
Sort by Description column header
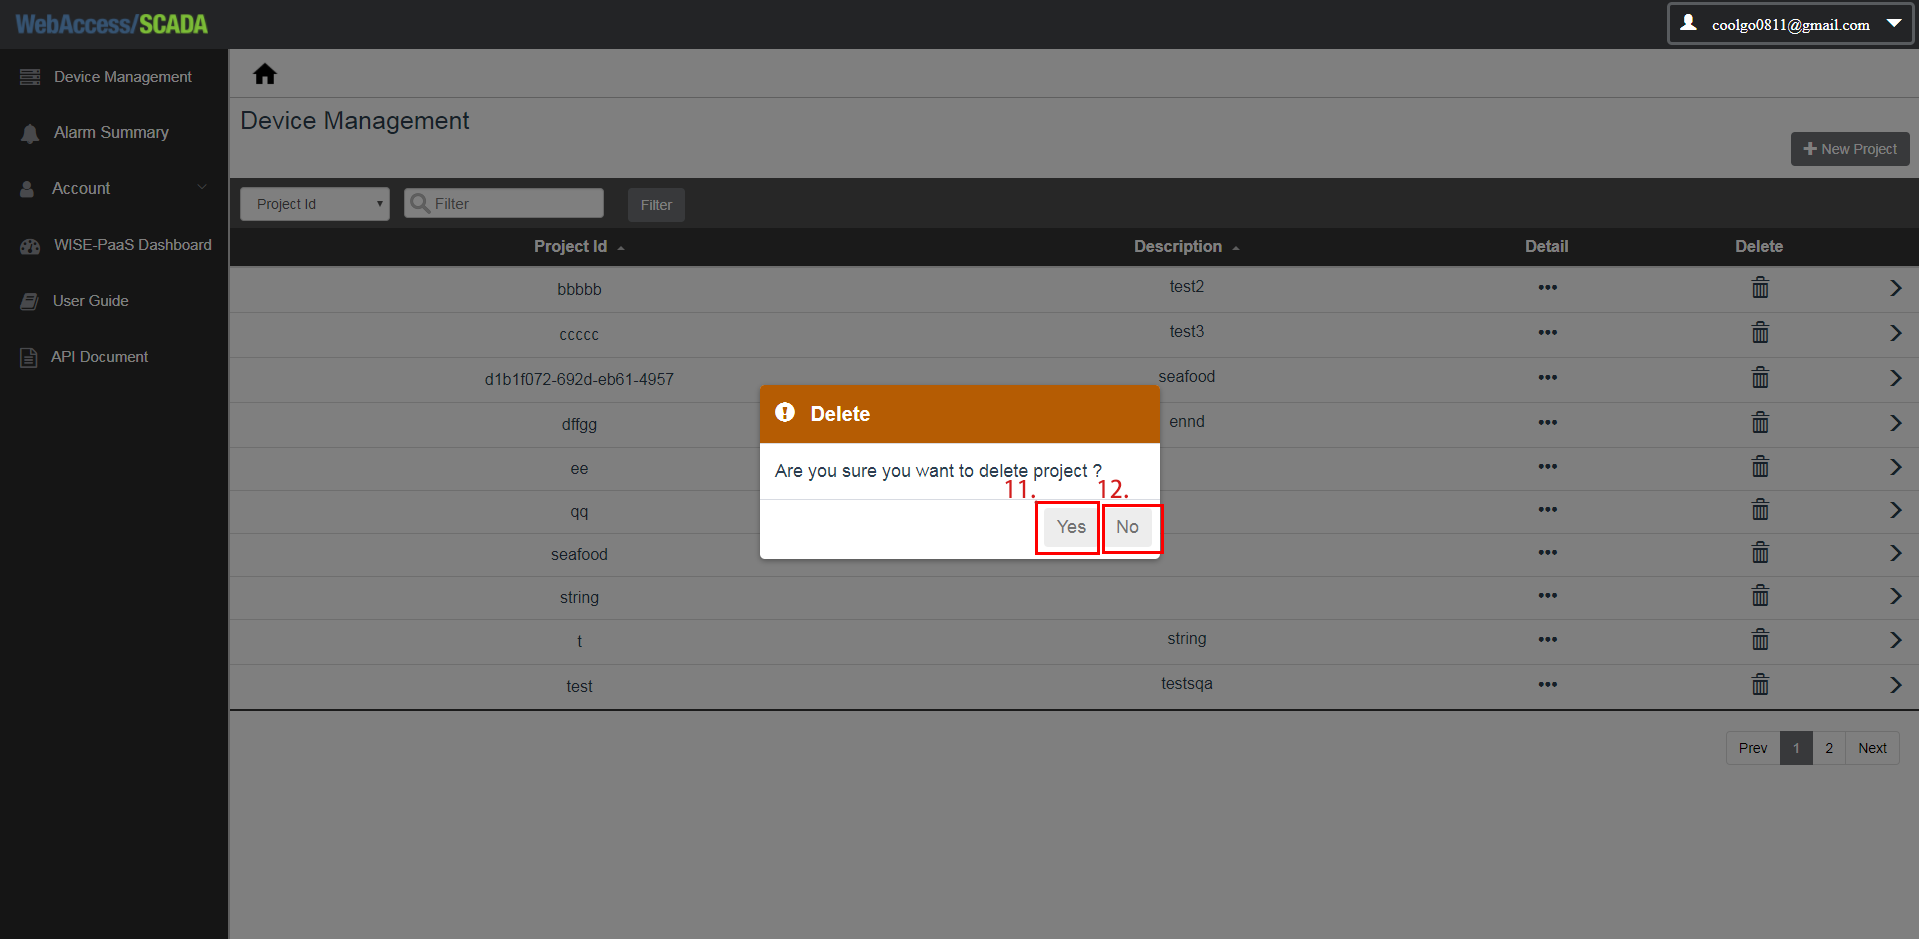1186,246
